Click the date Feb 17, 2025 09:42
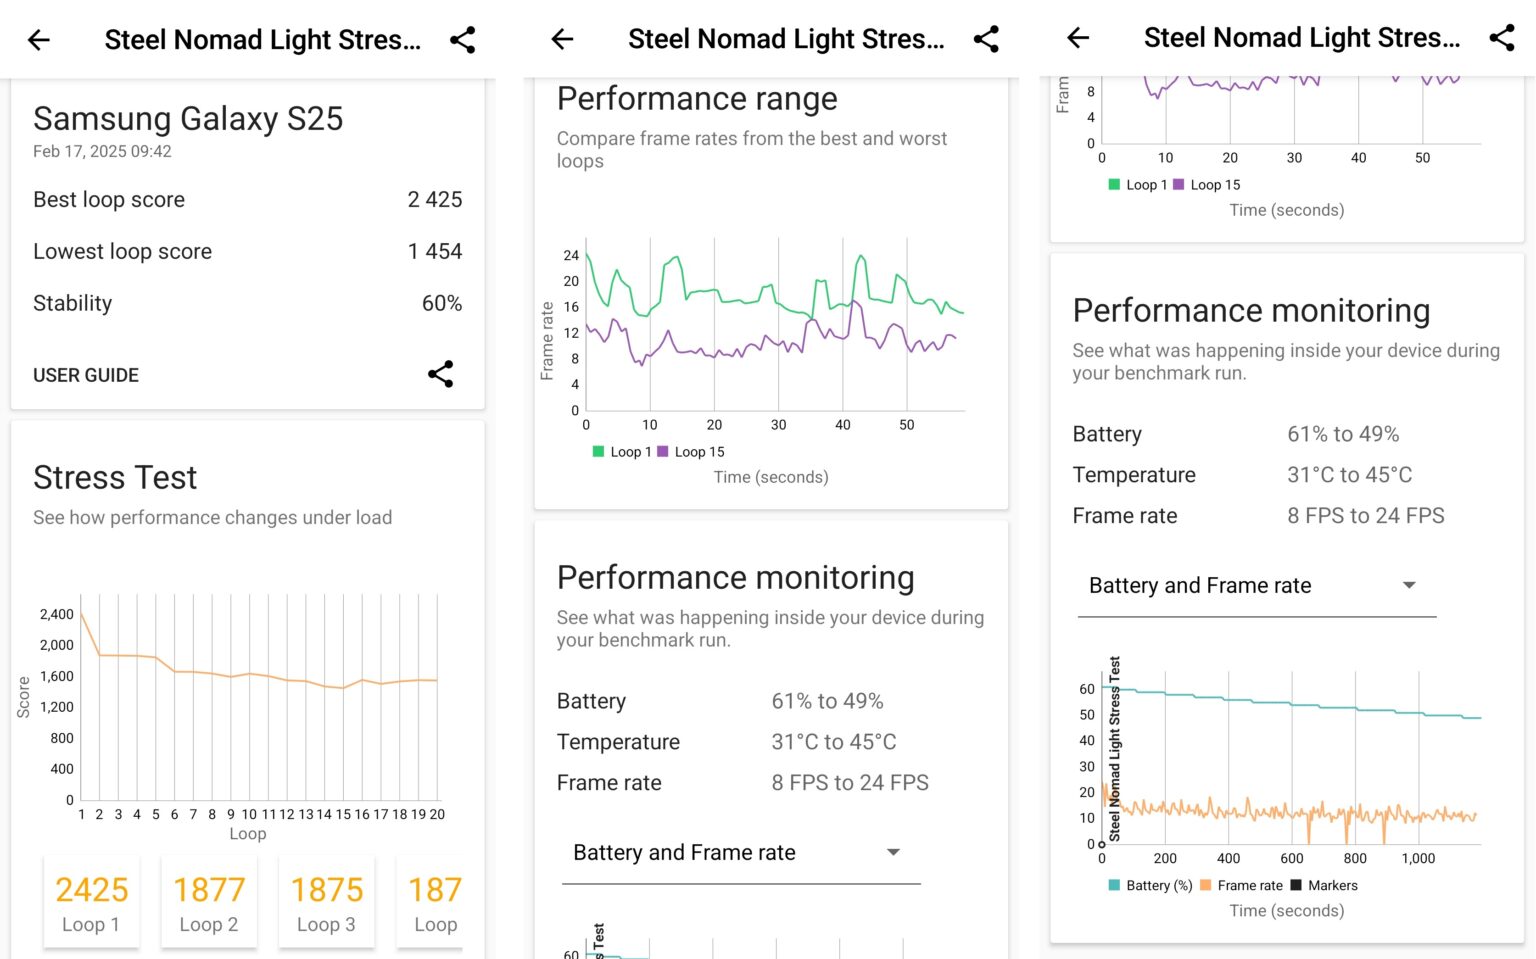 pos(102,151)
